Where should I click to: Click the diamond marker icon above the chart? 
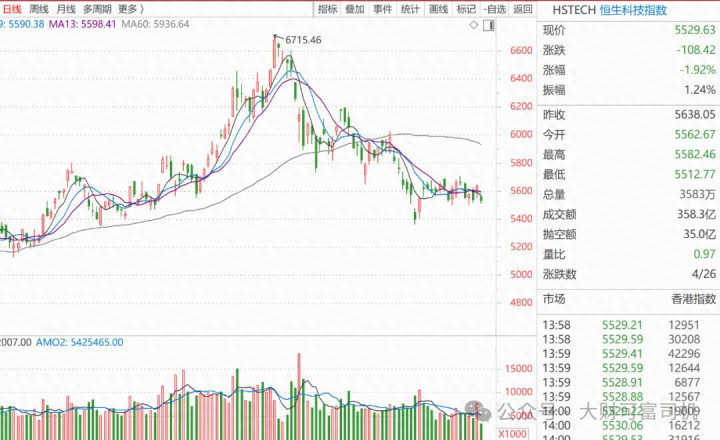click(474, 25)
